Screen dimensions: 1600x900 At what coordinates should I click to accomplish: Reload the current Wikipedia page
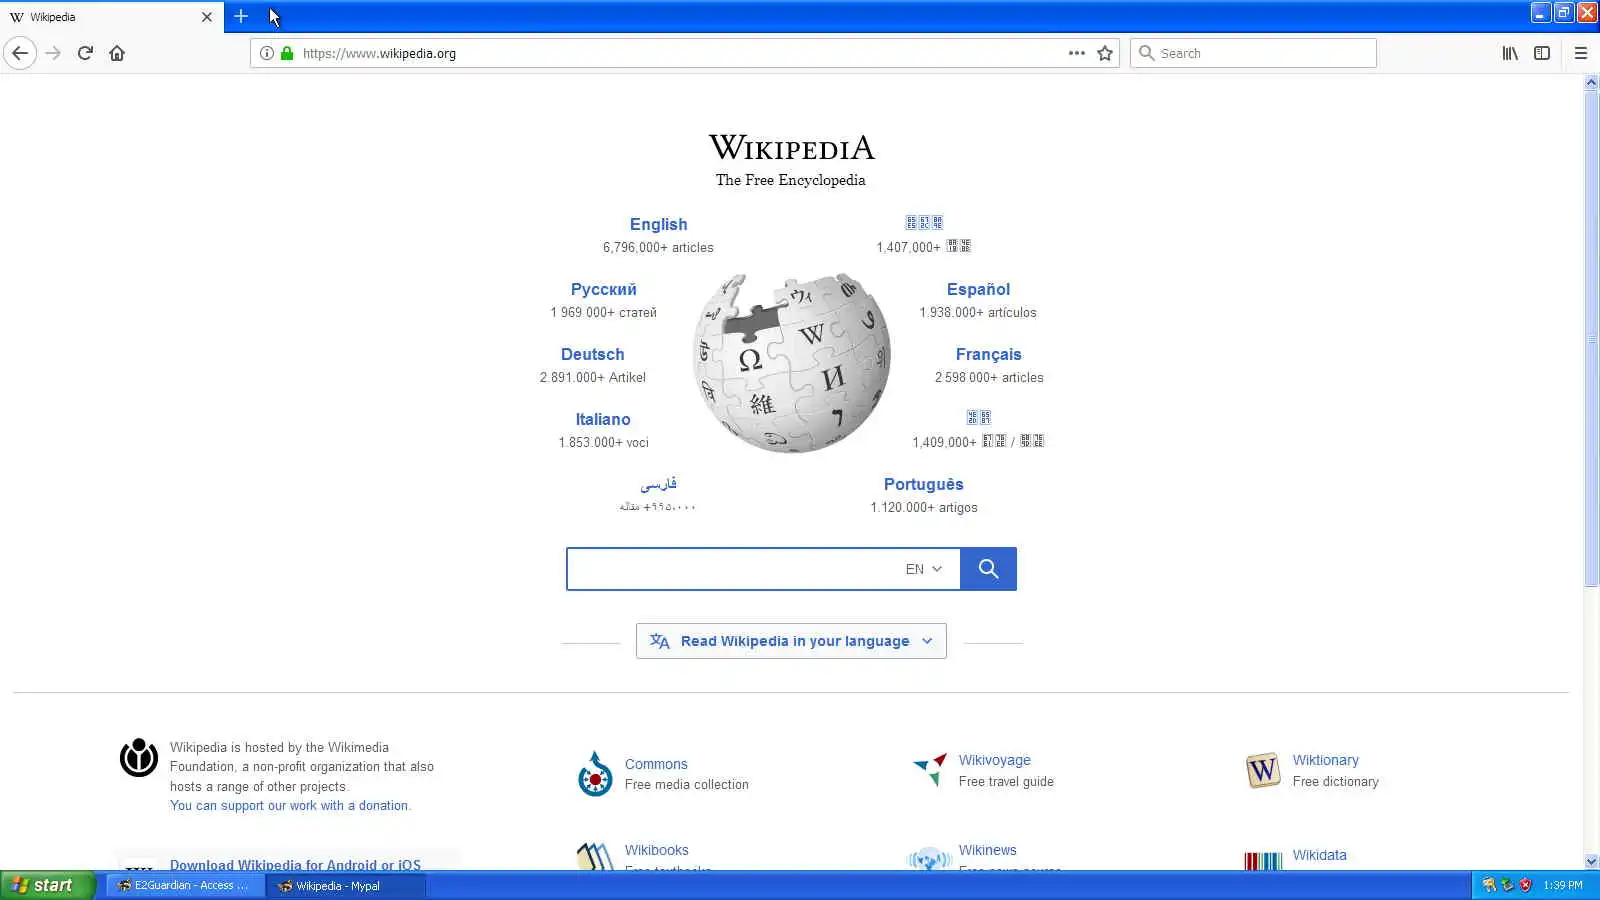[85, 53]
